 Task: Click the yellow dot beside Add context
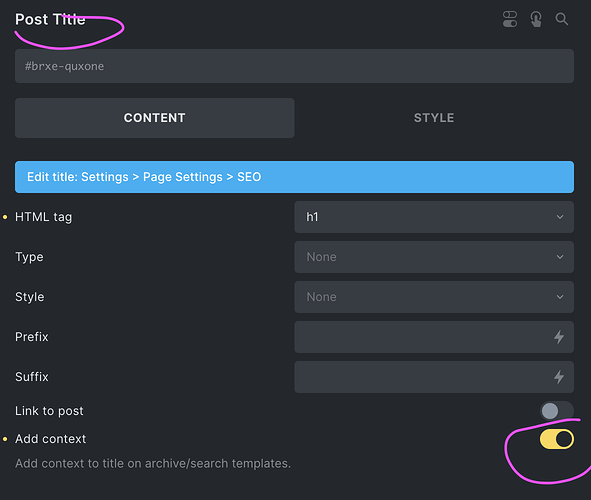point(5,439)
